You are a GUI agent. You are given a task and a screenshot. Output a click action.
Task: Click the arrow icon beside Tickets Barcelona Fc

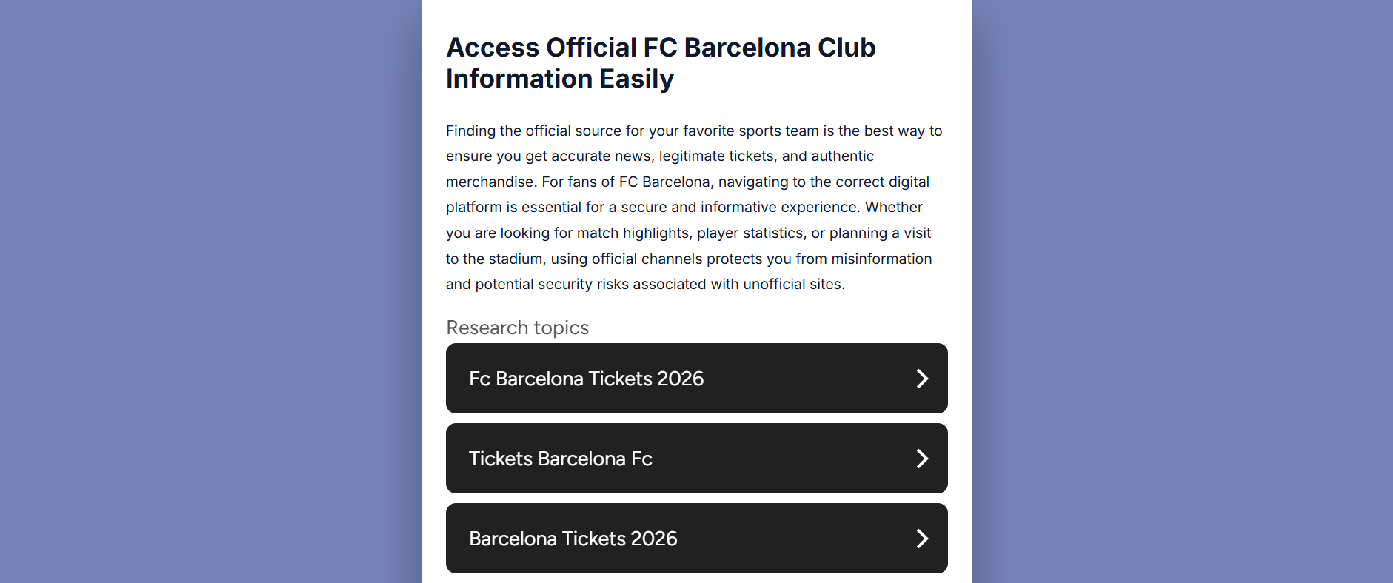click(x=922, y=458)
